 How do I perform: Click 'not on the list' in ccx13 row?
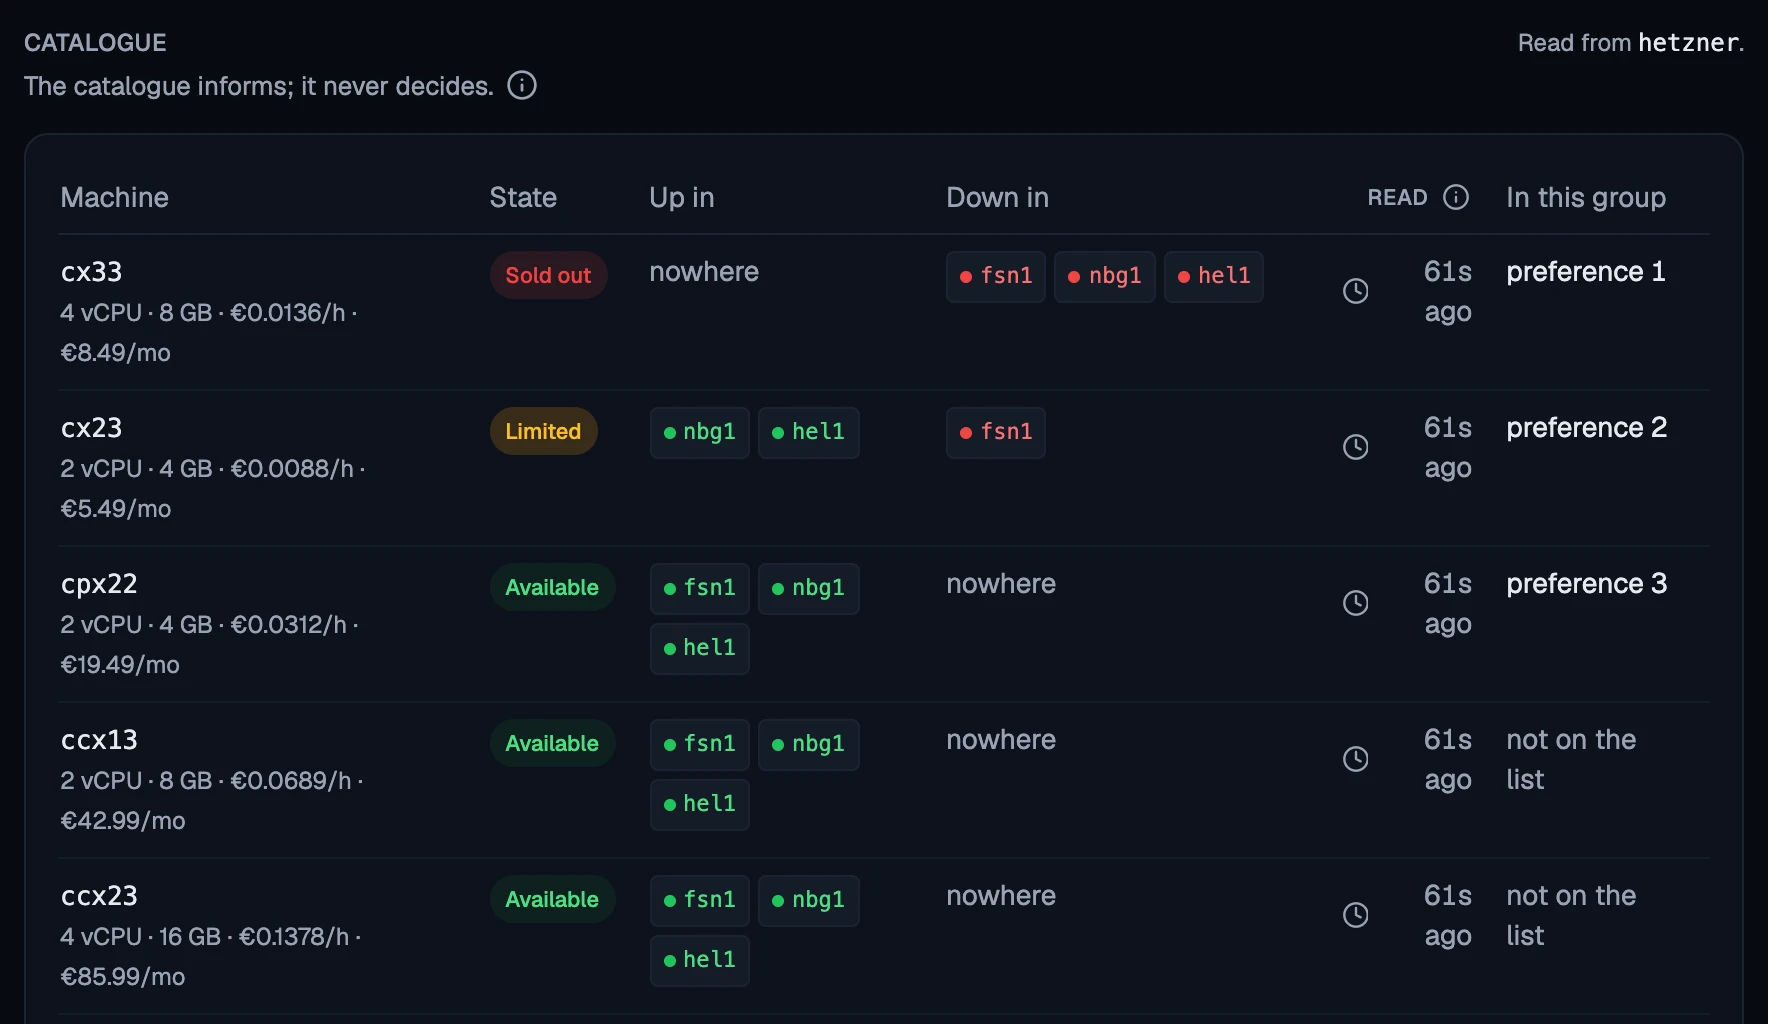[1571, 760]
